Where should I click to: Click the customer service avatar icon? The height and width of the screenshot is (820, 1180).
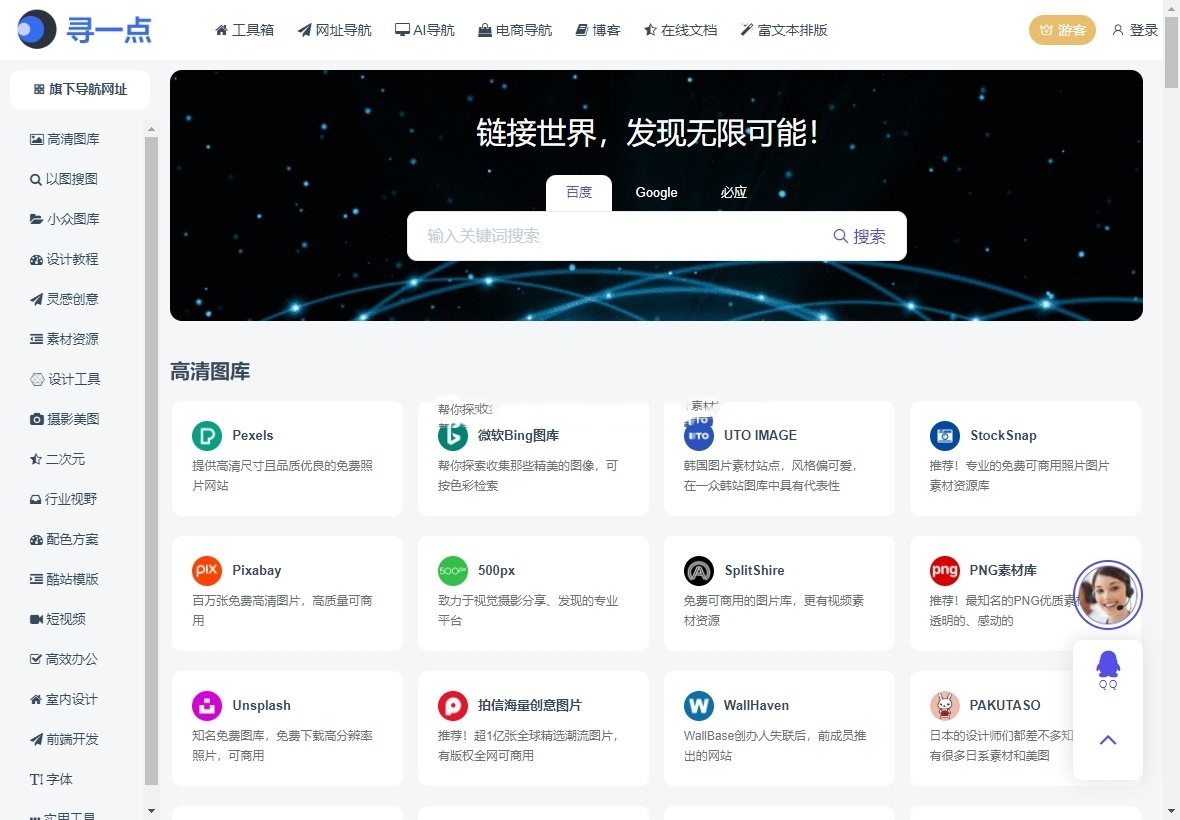[1108, 594]
